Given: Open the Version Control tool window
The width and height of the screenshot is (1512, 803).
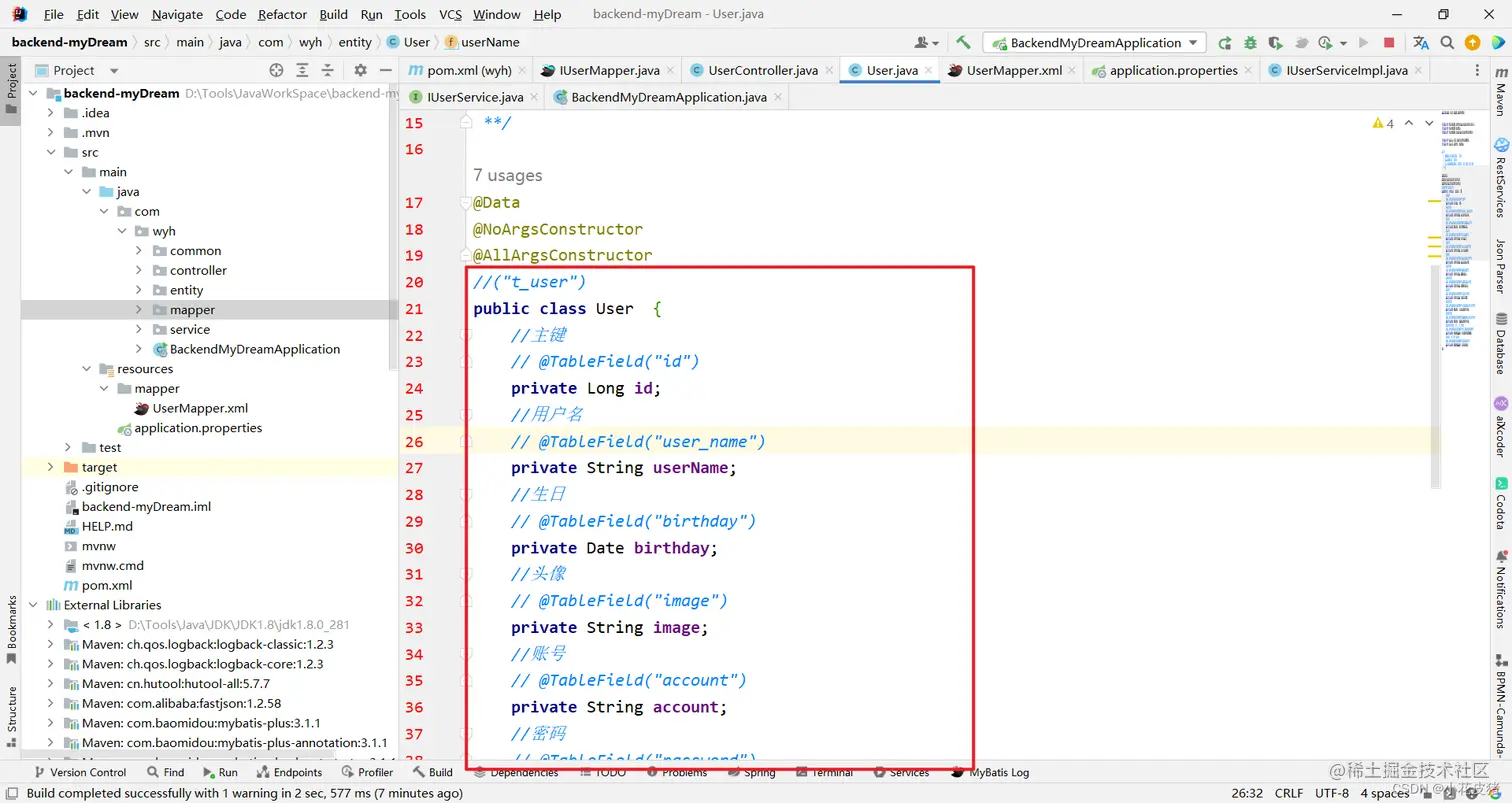Looking at the screenshot, I should pos(80,772).
